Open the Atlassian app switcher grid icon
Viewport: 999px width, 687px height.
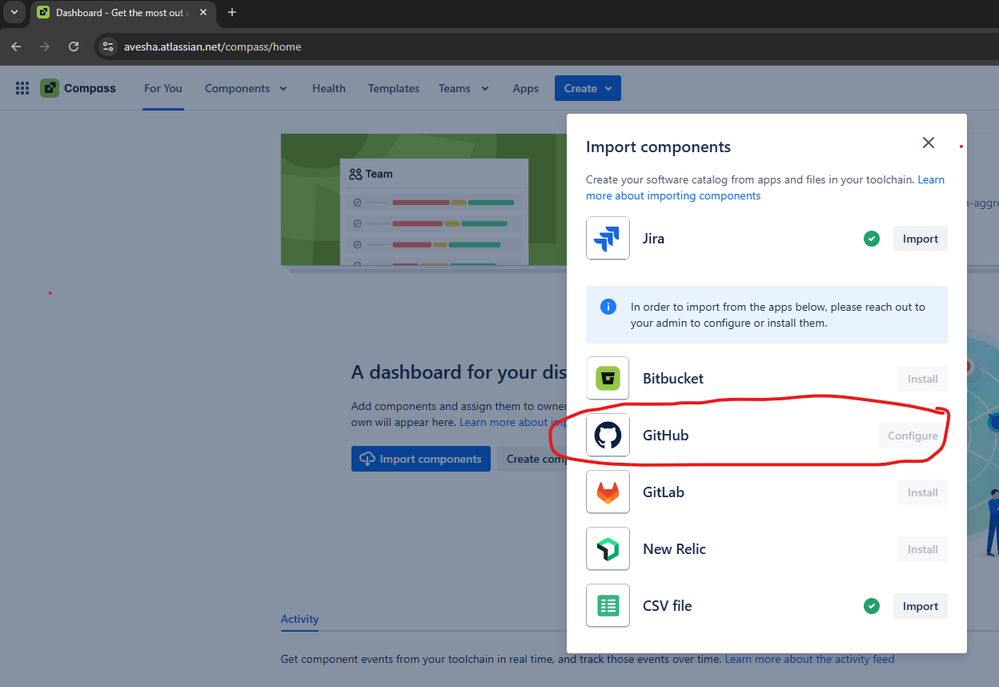[21, 88]
